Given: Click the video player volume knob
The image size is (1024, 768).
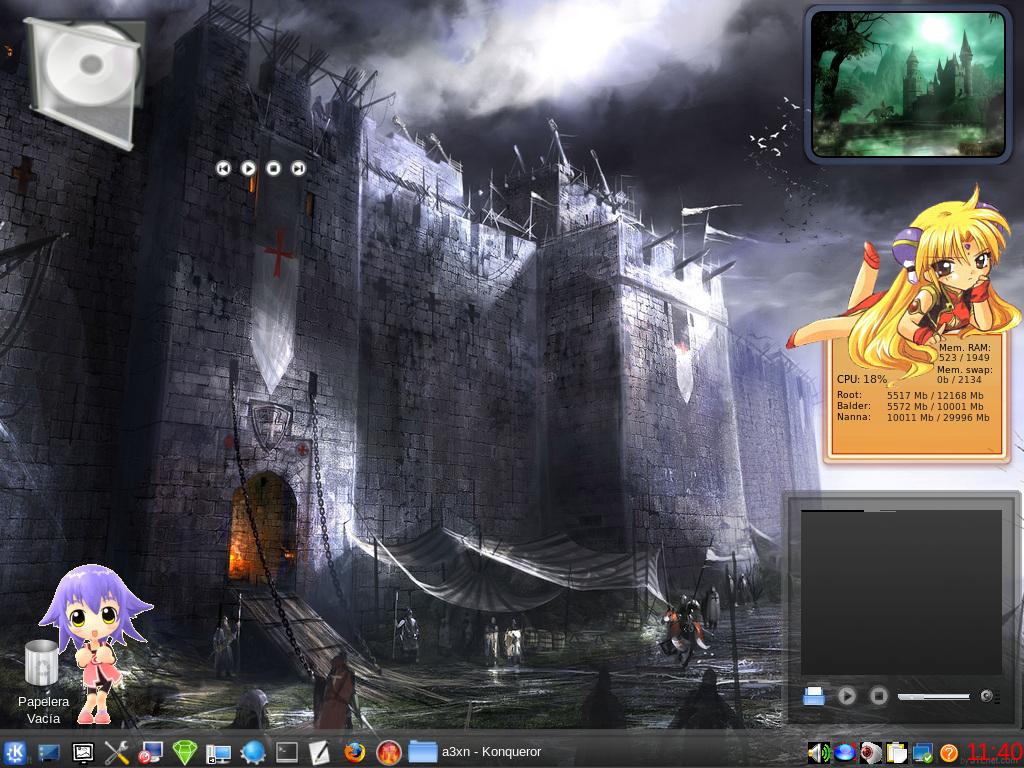Looking at the screenshot, I should click(x=987, y=696).
